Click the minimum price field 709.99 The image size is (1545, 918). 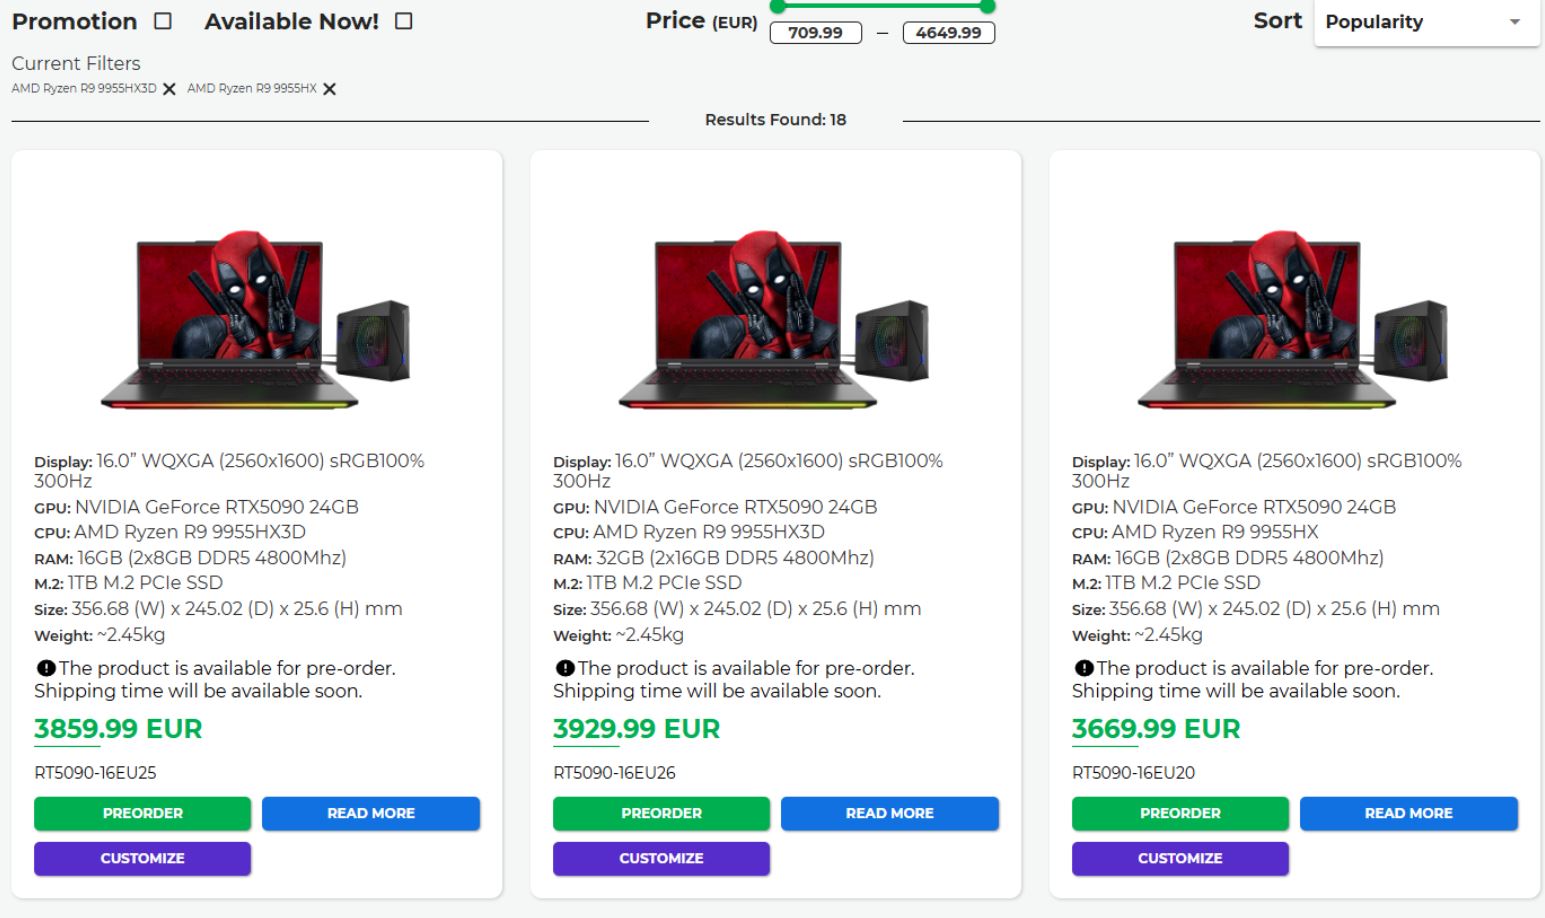point(815,33)
